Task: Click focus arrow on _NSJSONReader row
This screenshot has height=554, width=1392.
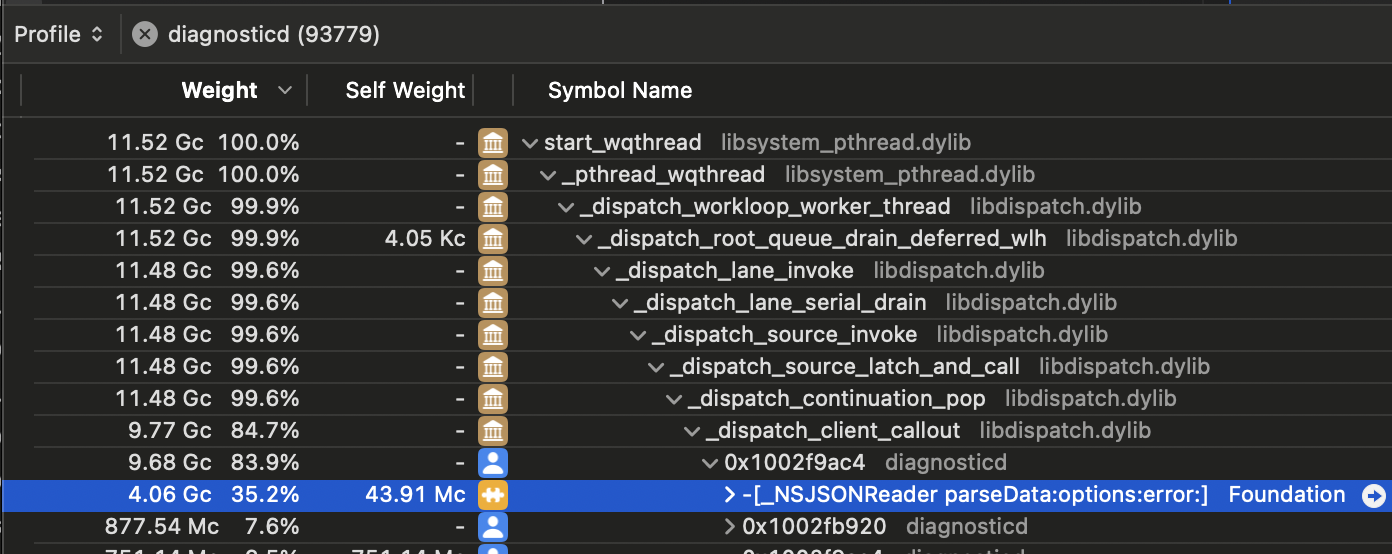Action: 1373,495
